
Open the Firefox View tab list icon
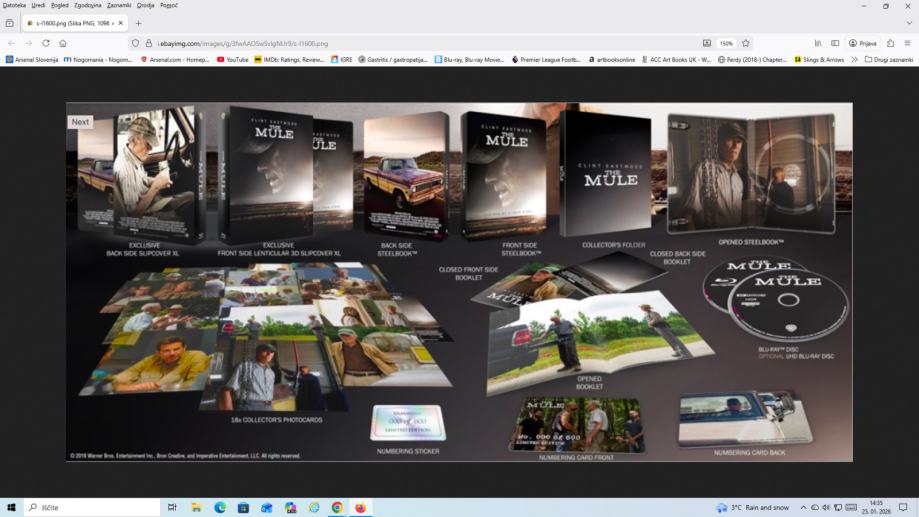(x=9, y=23)
